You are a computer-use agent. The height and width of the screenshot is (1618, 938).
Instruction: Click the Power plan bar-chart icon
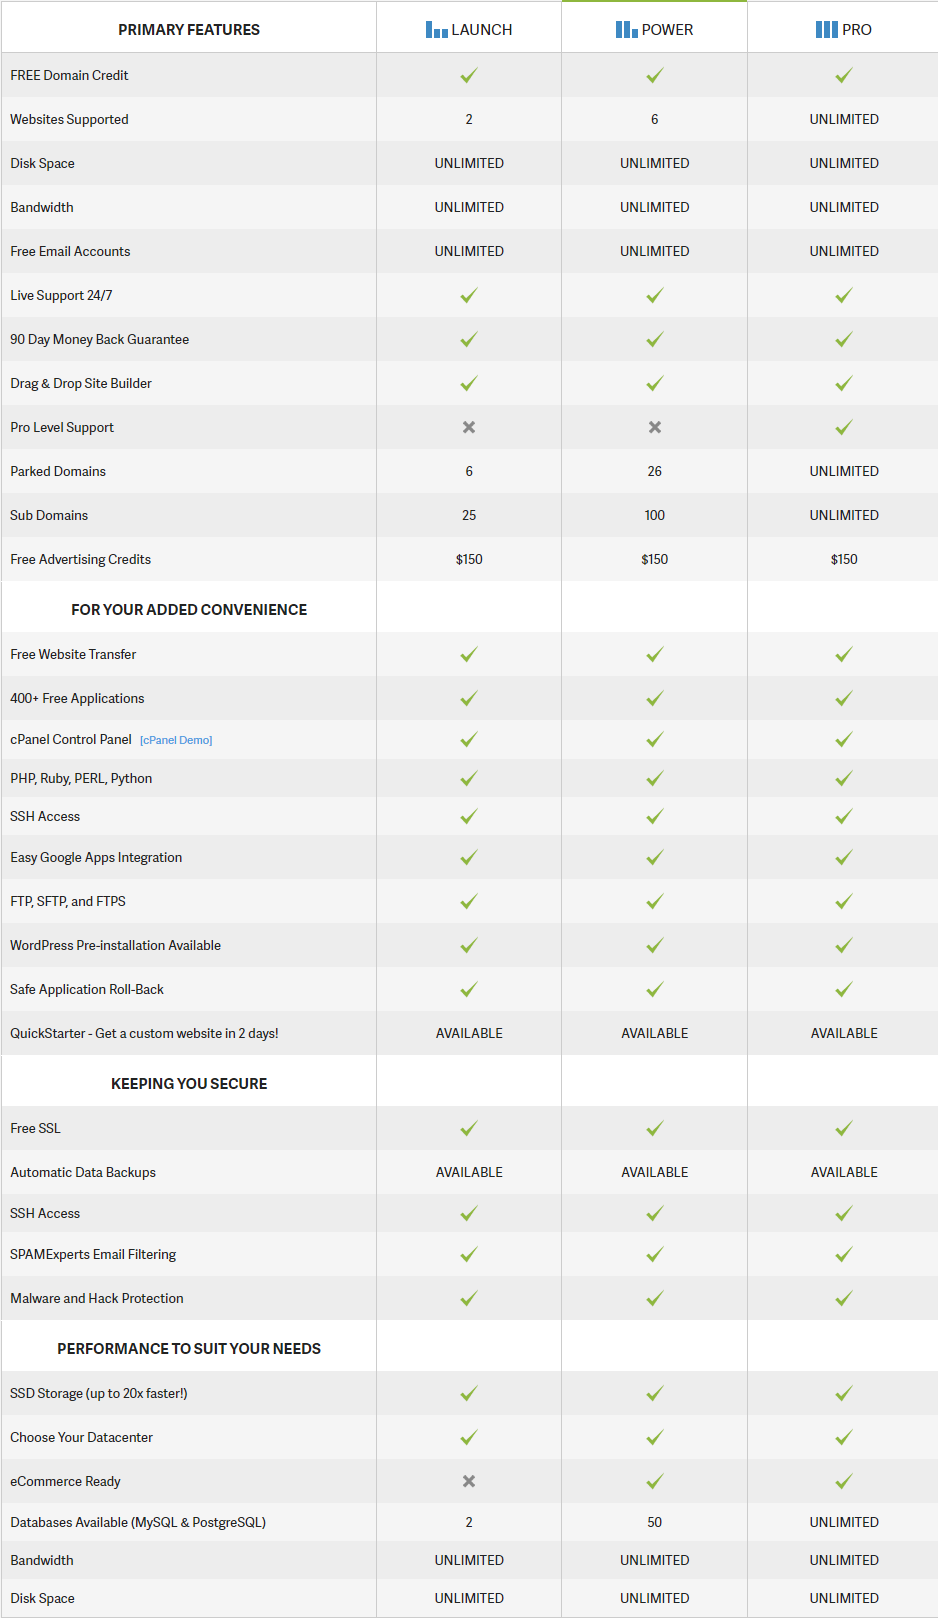coord(626,30)
